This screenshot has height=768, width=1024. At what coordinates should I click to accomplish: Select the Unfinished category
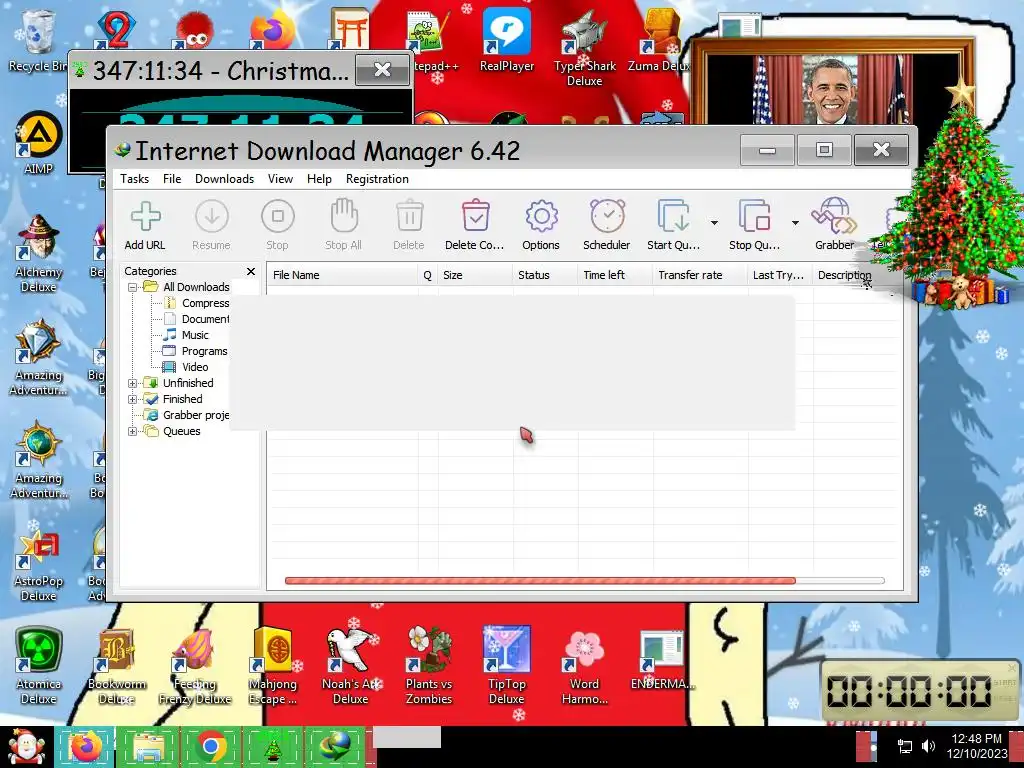pos(188,383)
